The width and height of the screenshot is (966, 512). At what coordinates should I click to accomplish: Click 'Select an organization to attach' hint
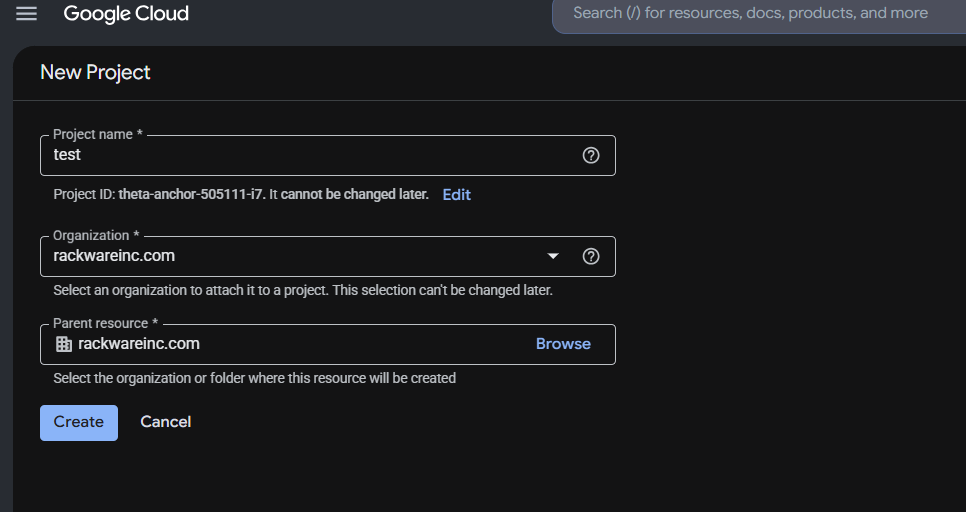(302, 290)
